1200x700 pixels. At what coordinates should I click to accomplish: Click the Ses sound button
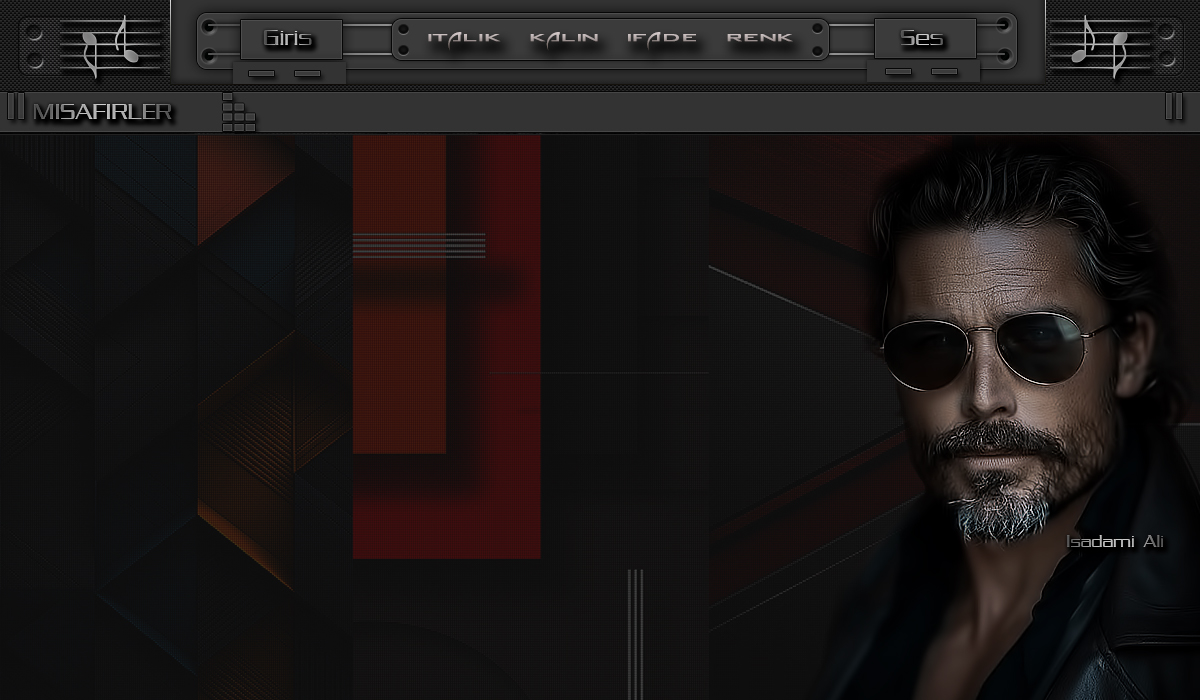point(924,39)
